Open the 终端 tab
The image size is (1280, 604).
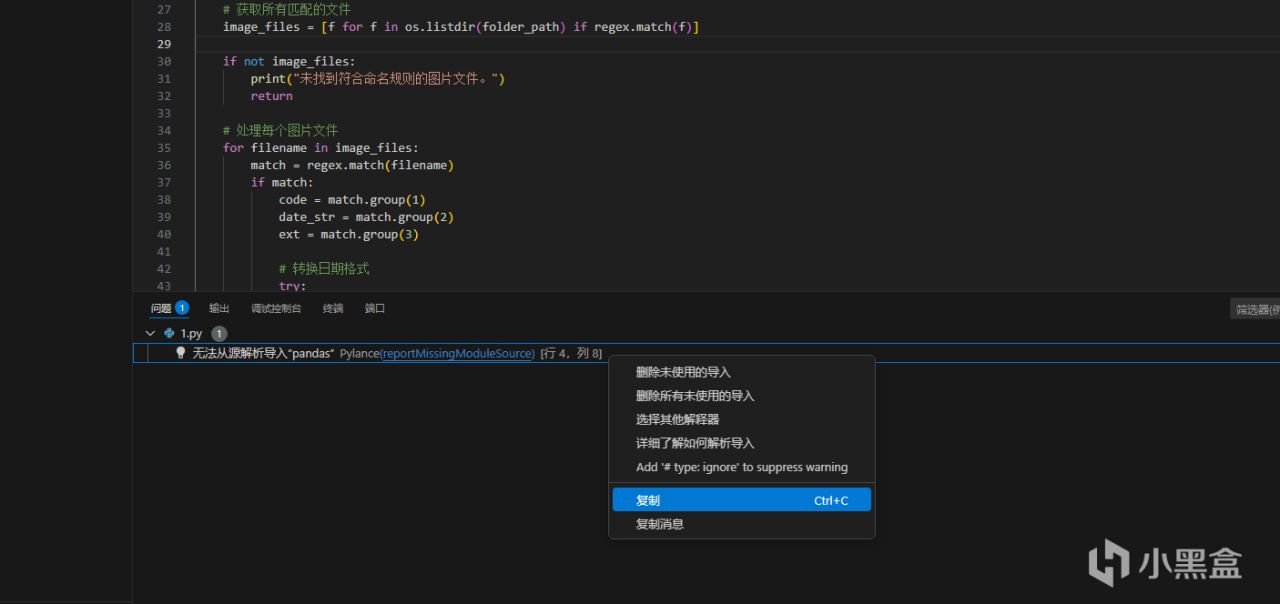(333, 308)
